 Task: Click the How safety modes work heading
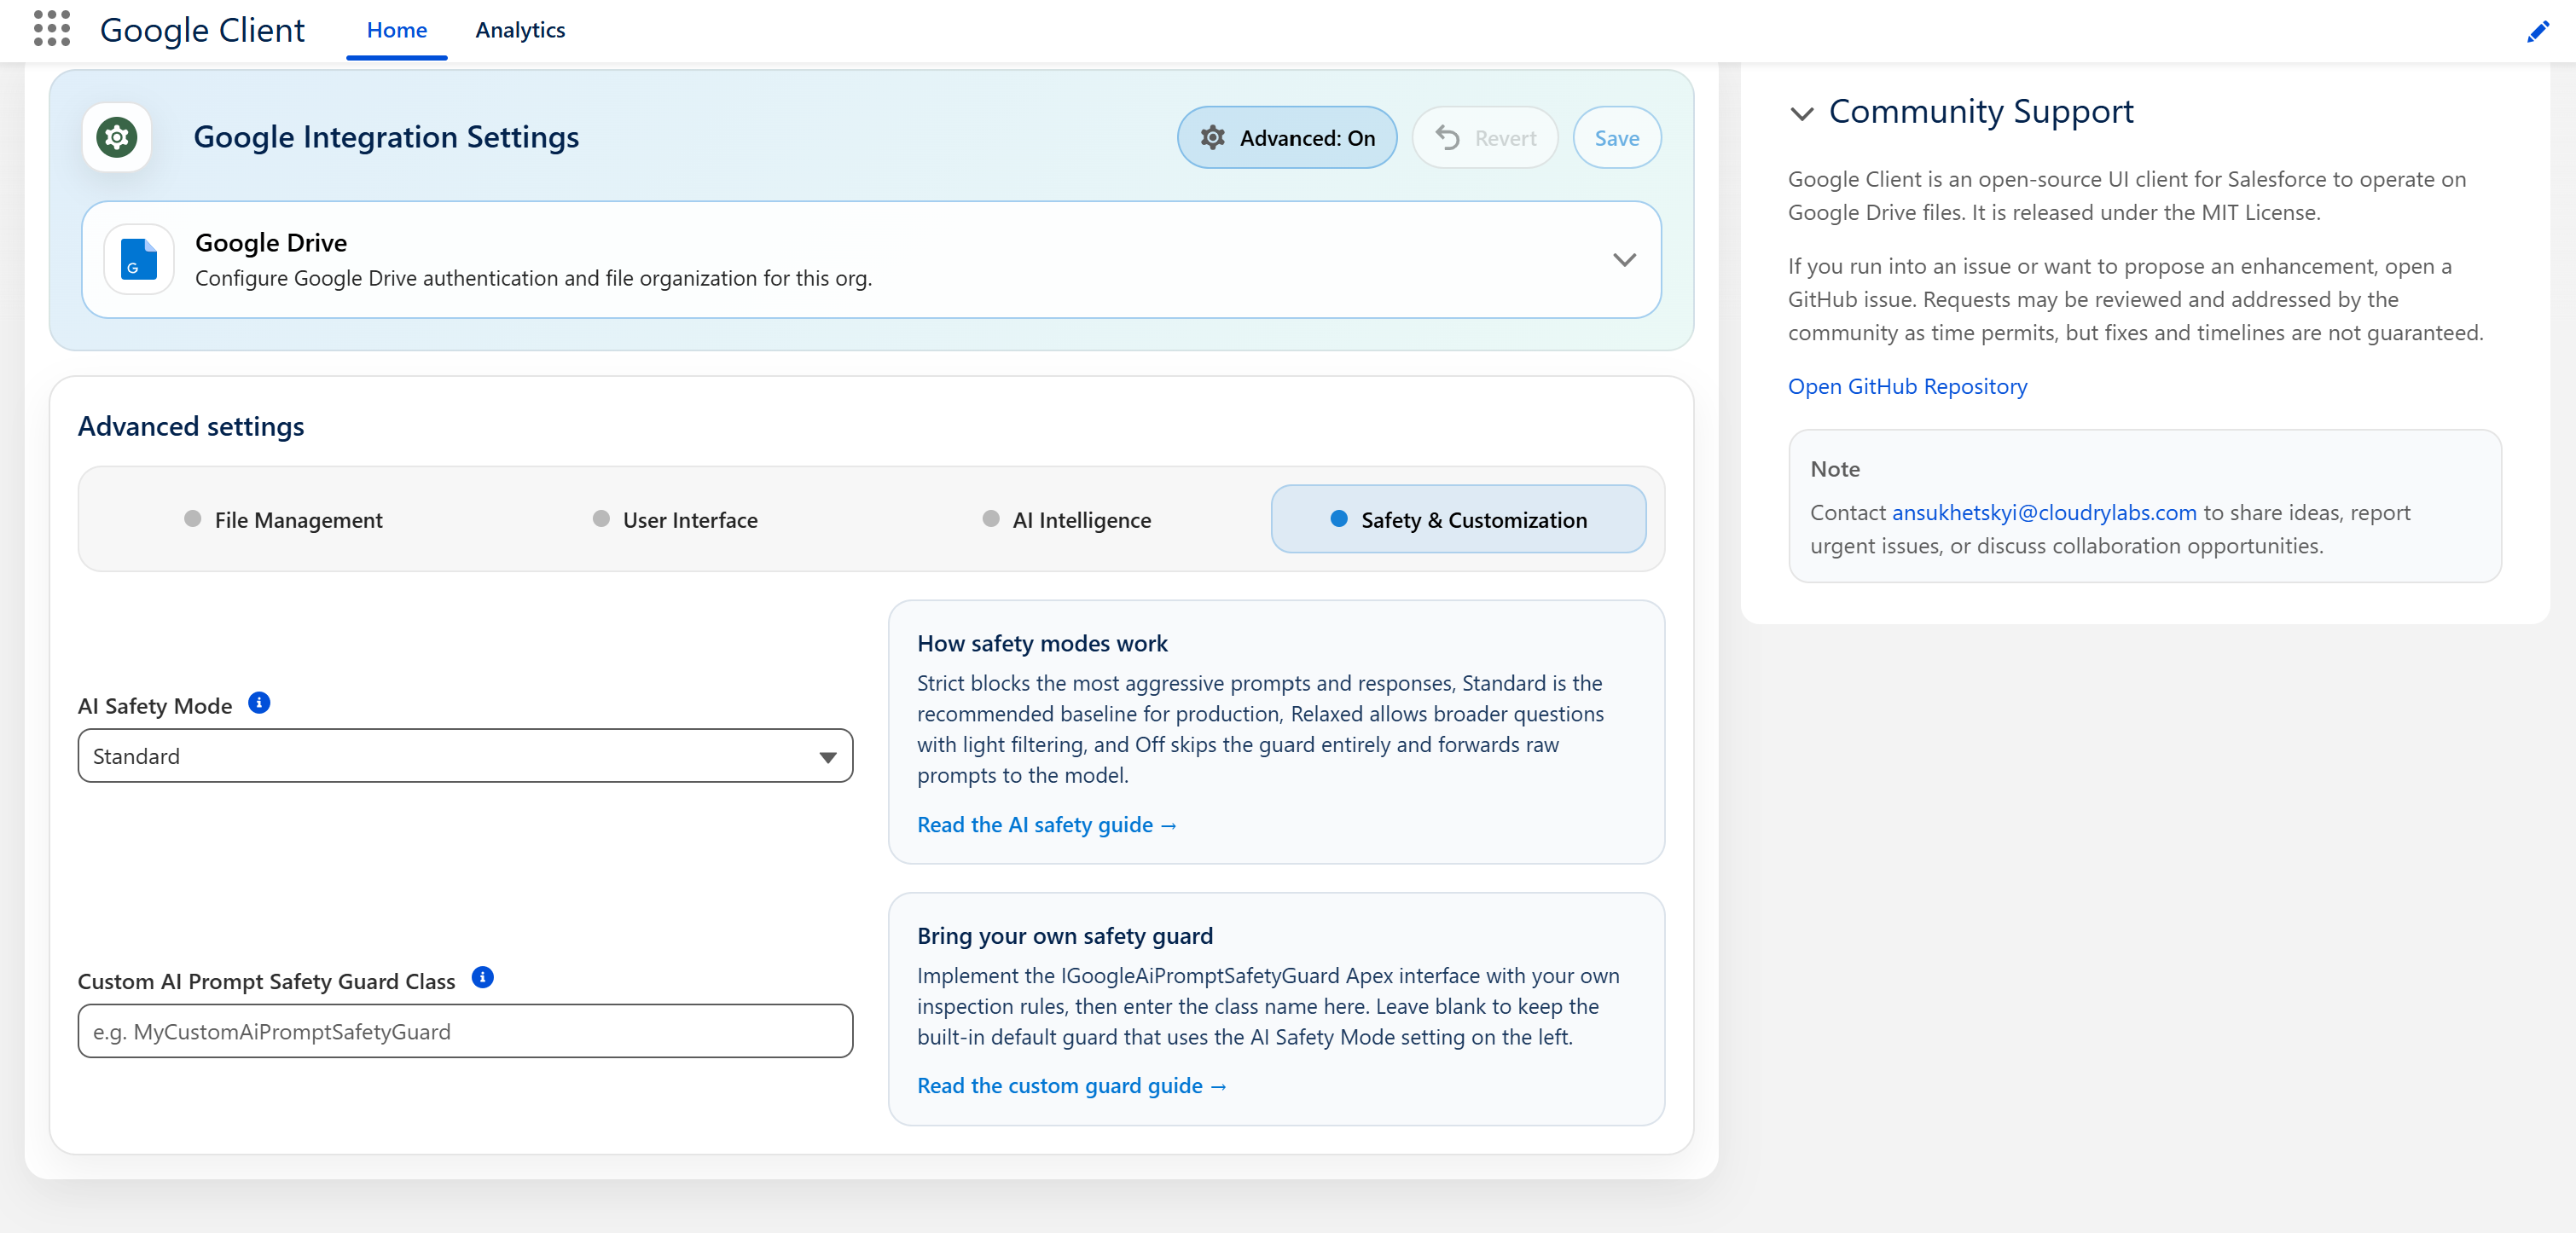[x=1042, y=644]
